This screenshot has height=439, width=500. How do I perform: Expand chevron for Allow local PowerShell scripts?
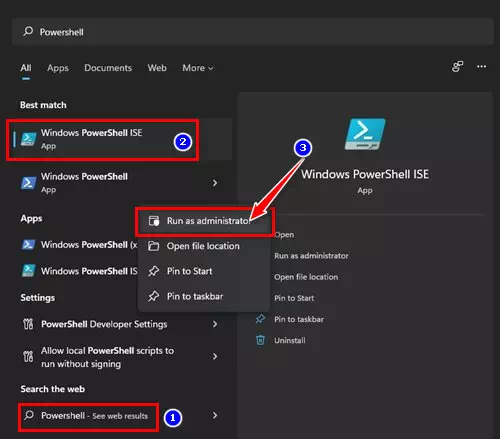coord(215,357)
